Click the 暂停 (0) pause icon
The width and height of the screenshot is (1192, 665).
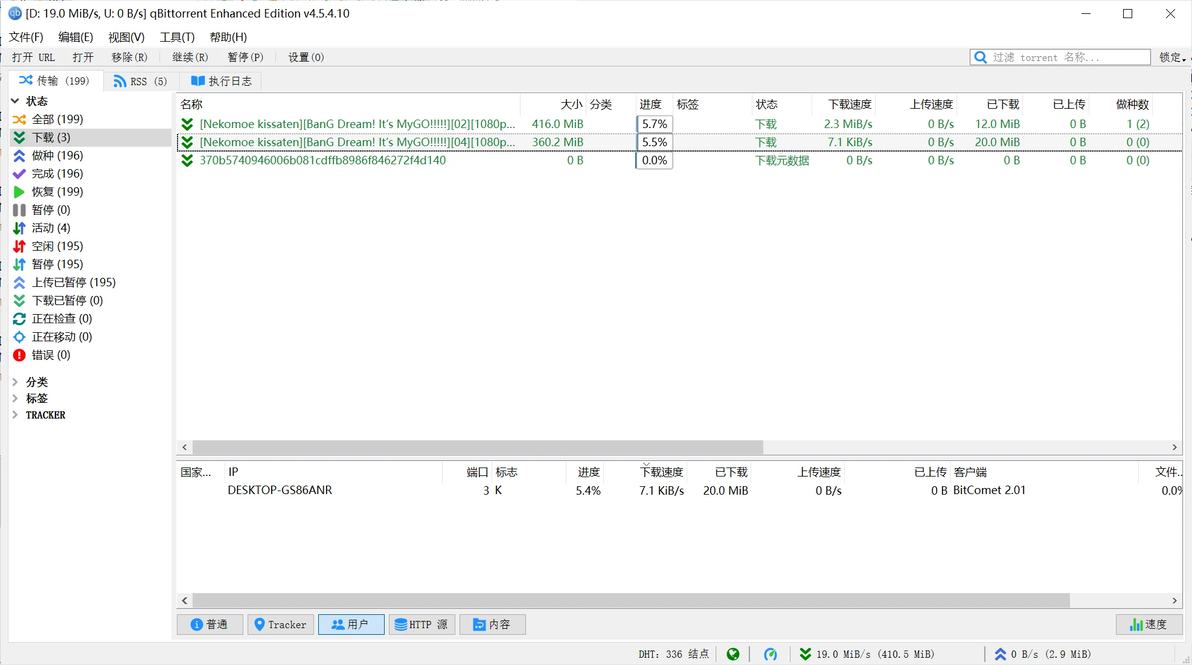19,210
